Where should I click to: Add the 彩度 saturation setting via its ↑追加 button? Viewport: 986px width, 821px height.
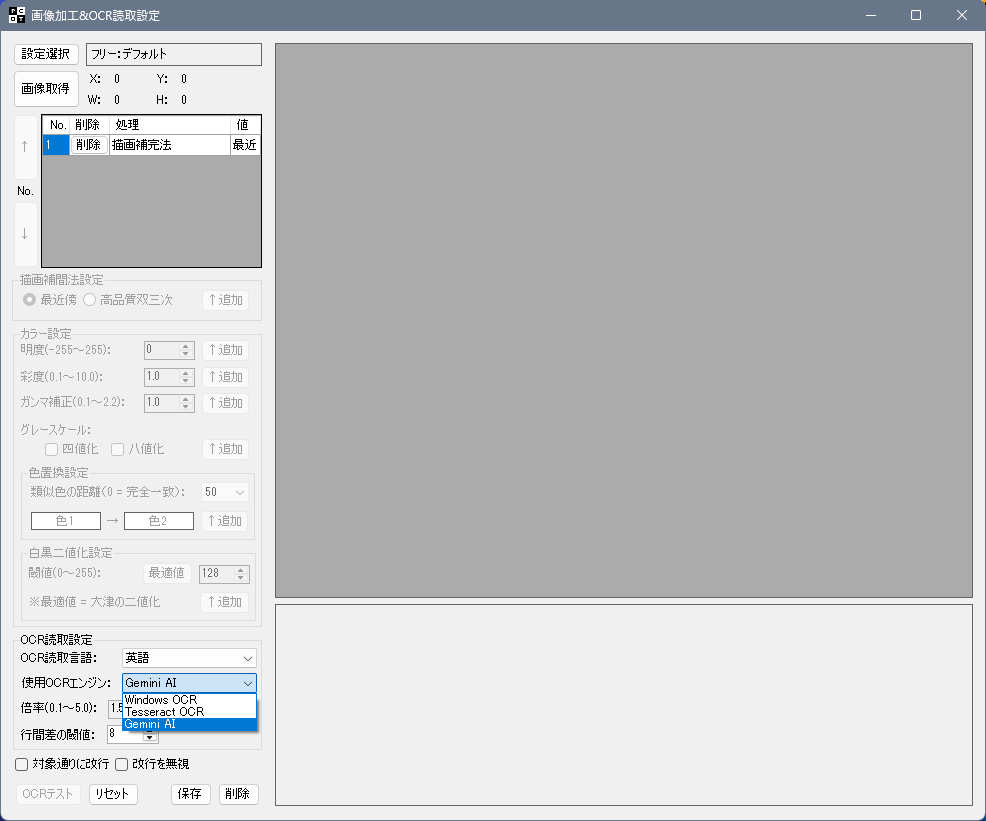225,377
